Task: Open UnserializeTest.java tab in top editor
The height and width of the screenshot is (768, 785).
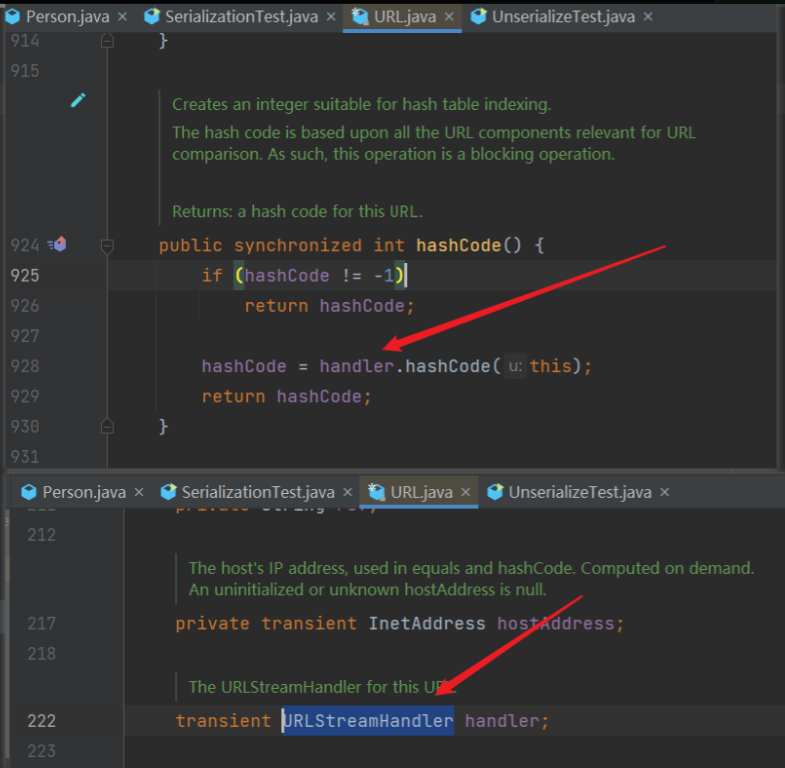Action: [x=563, y=17]
